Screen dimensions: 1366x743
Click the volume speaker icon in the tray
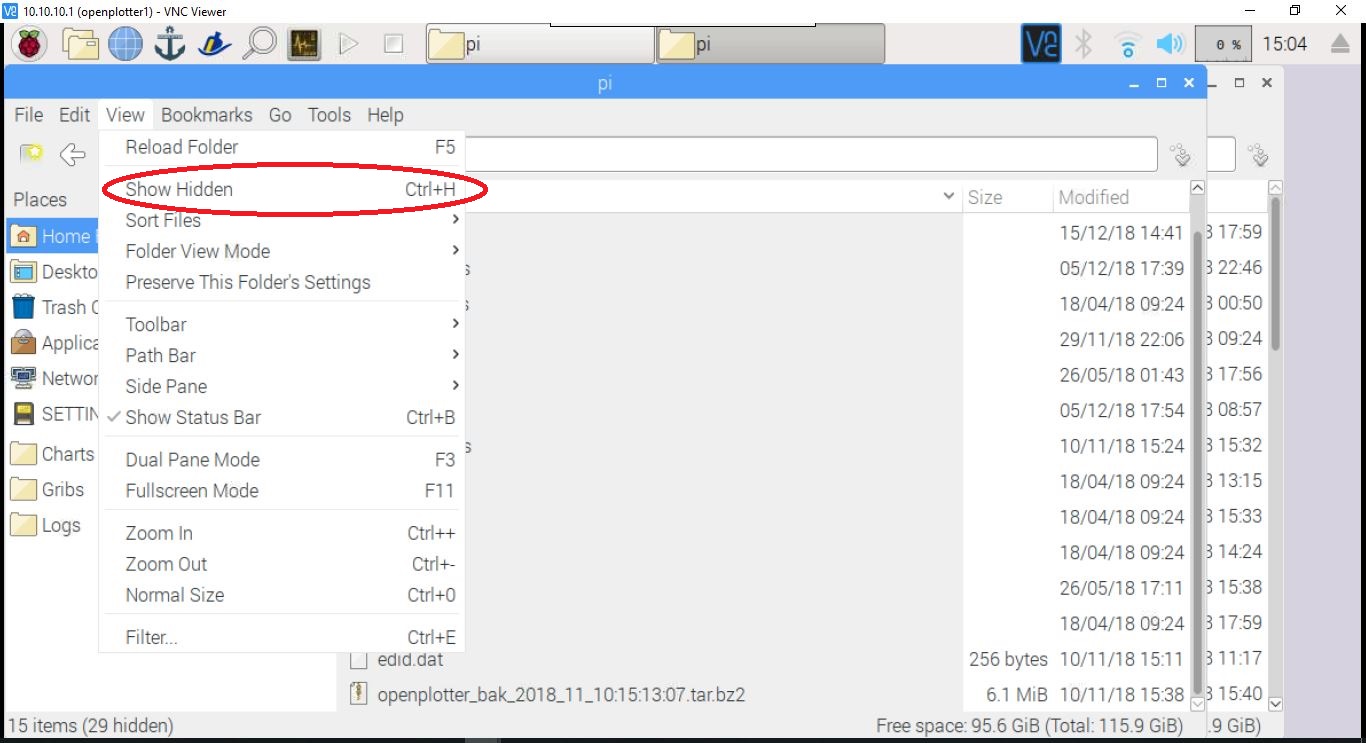point(1170,44)
